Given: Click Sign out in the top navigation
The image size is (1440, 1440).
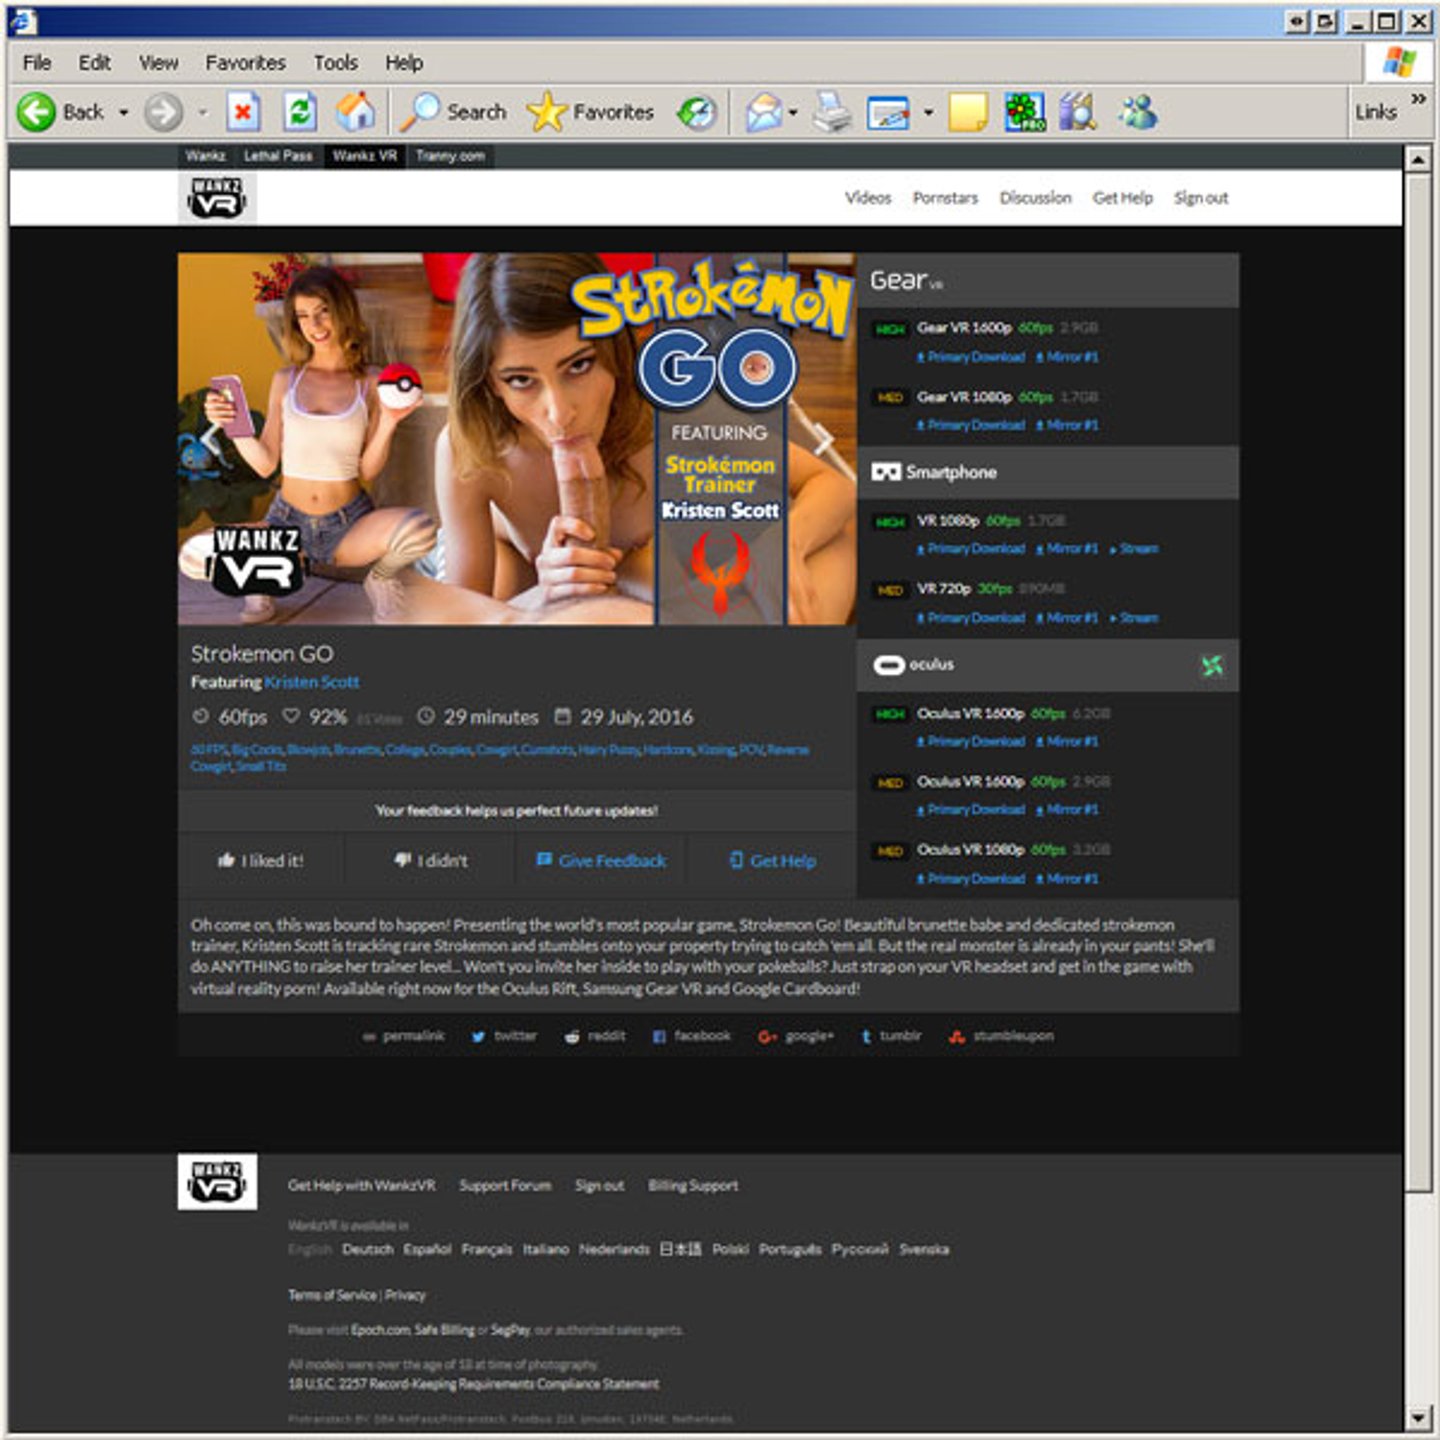Looking at the screenshot, I should pyautogui.click(x=1200, y=198).
